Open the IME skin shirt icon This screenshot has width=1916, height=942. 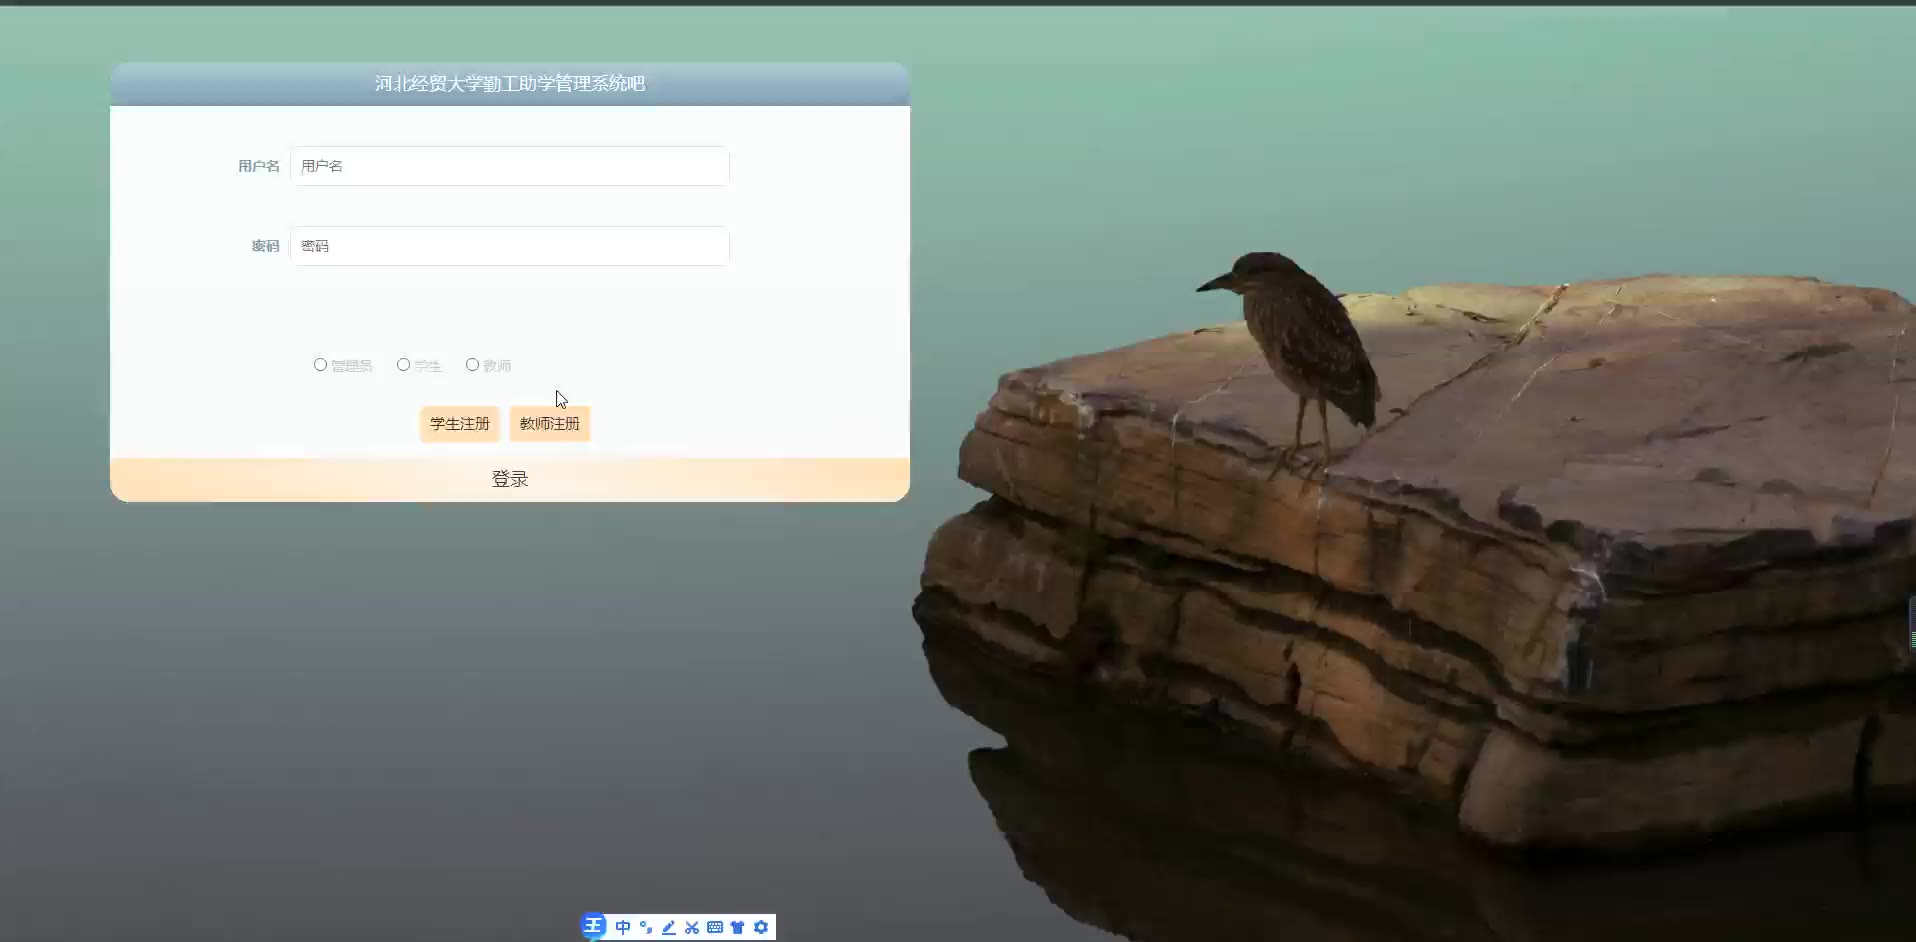coord(738,927)
